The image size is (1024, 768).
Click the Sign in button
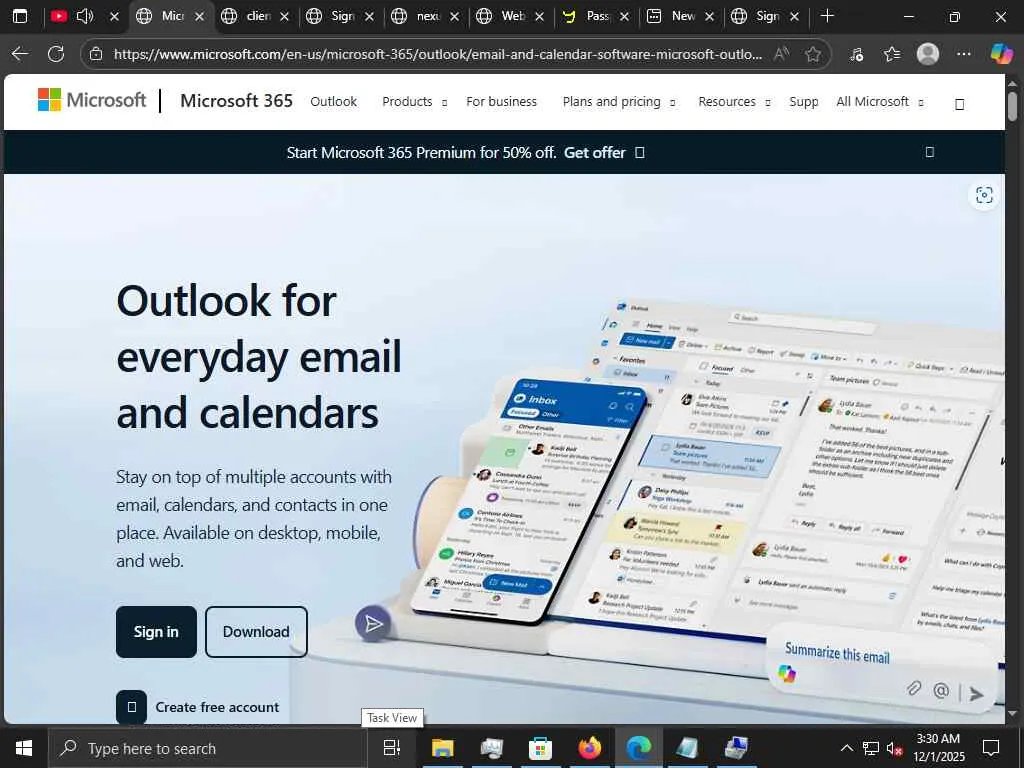tap(156, 632)
